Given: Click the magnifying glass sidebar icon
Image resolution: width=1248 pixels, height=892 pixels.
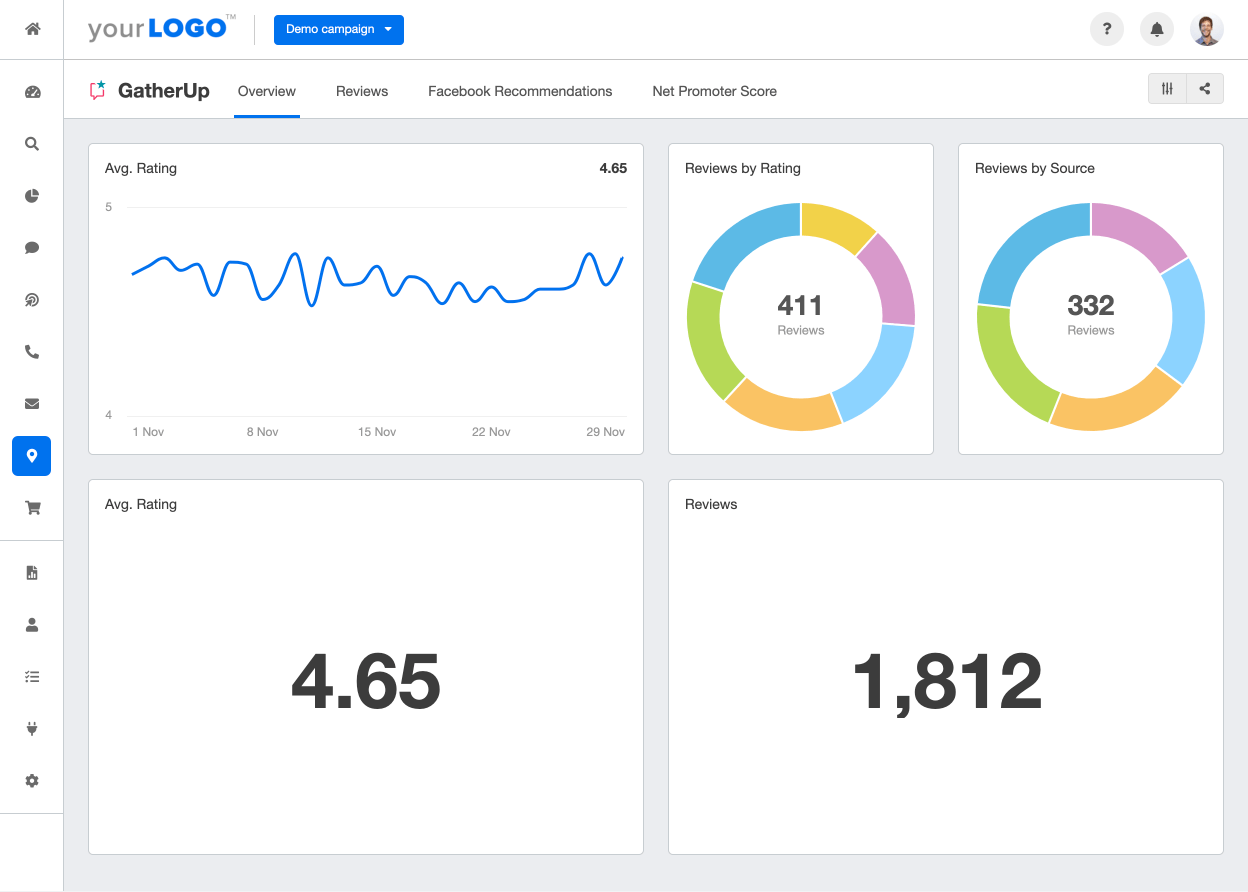Looking at the screenshot, I should pyautogui.click(x=32, y=144).
